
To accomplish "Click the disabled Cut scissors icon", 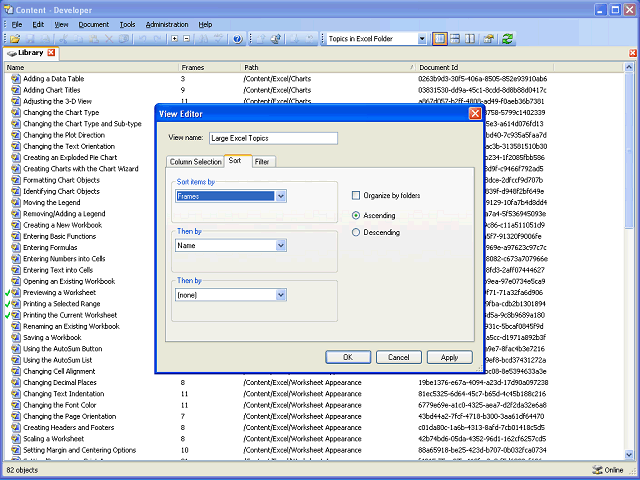I will click(63, 39).
